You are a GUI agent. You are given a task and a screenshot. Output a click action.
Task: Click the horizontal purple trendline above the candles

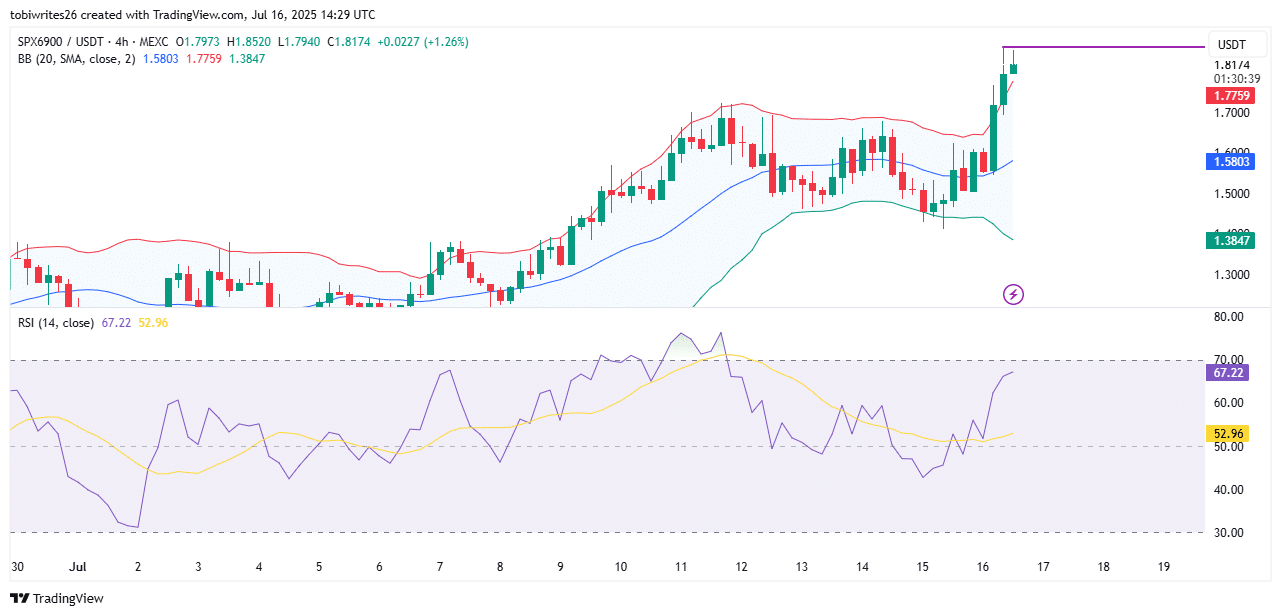click(1100, 46)
